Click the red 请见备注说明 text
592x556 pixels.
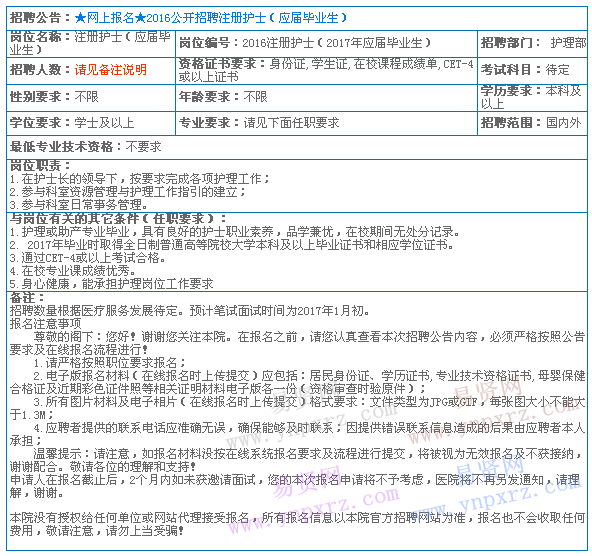[110, 70]
